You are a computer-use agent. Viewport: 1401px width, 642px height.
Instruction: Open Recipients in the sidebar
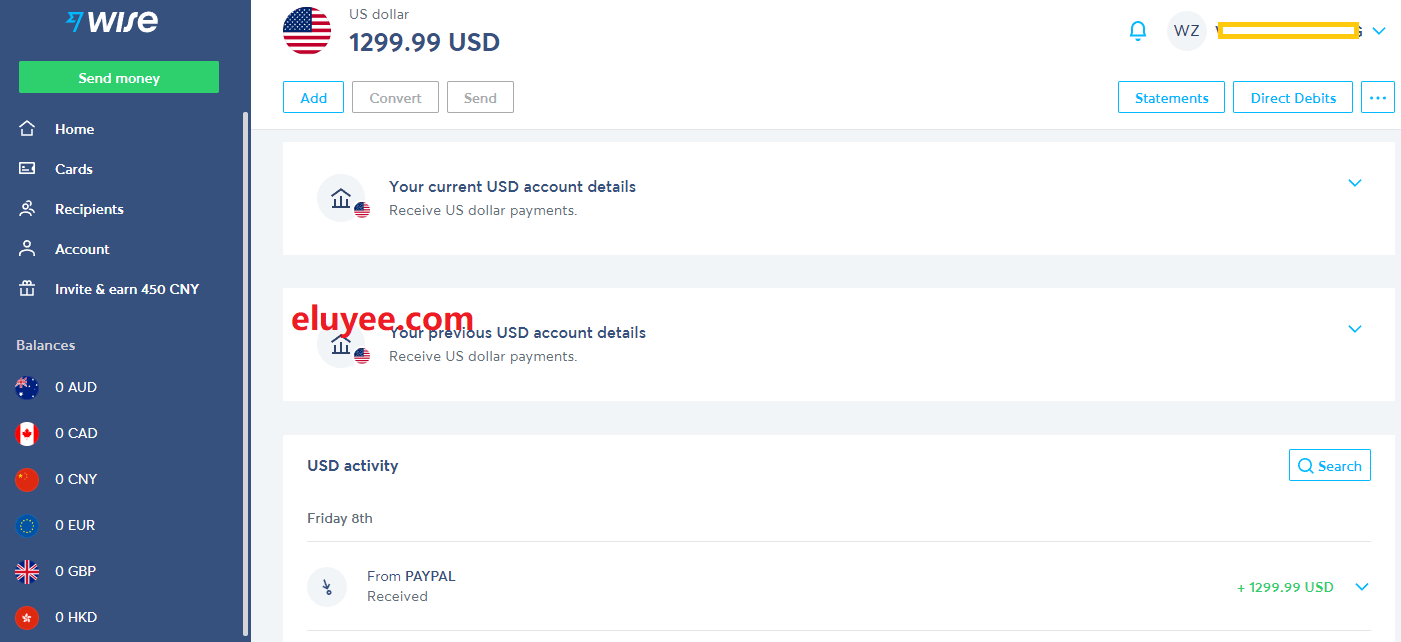pyautogui.click(x=89, y=209)
